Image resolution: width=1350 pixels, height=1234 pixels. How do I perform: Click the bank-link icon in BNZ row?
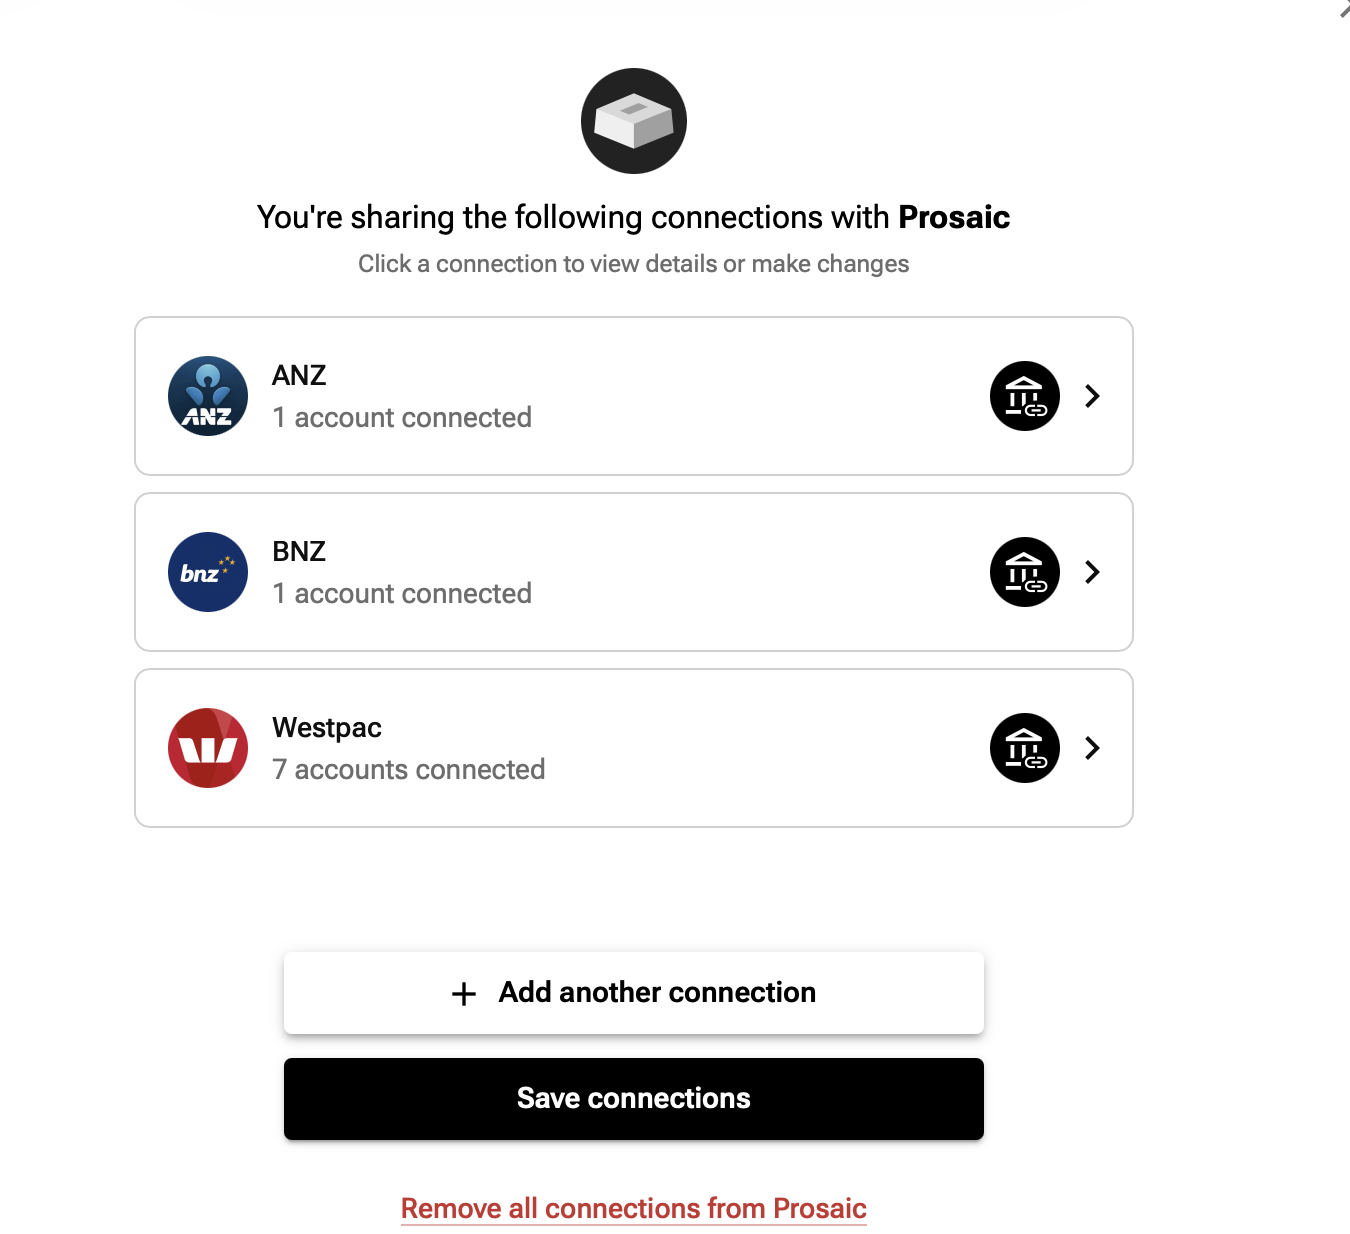point(1025,572)
